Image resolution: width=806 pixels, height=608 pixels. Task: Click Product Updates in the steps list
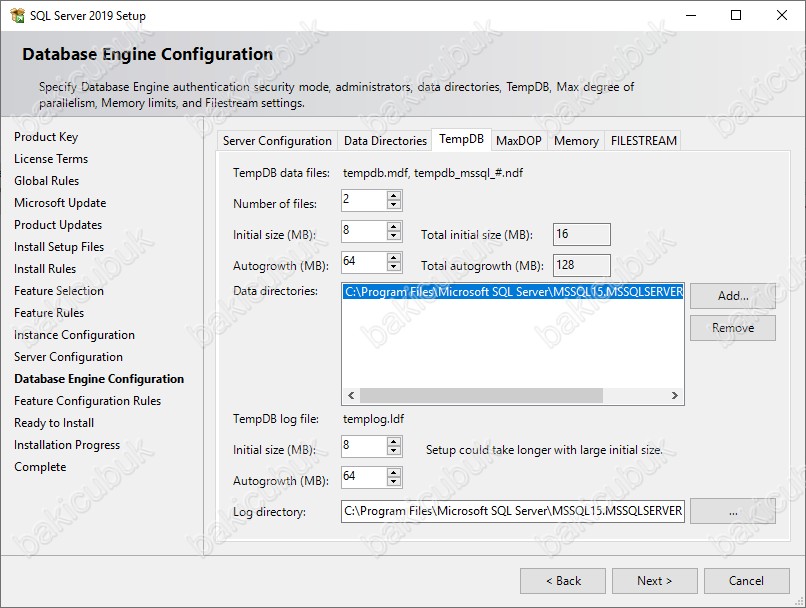[x=58, y=225]
